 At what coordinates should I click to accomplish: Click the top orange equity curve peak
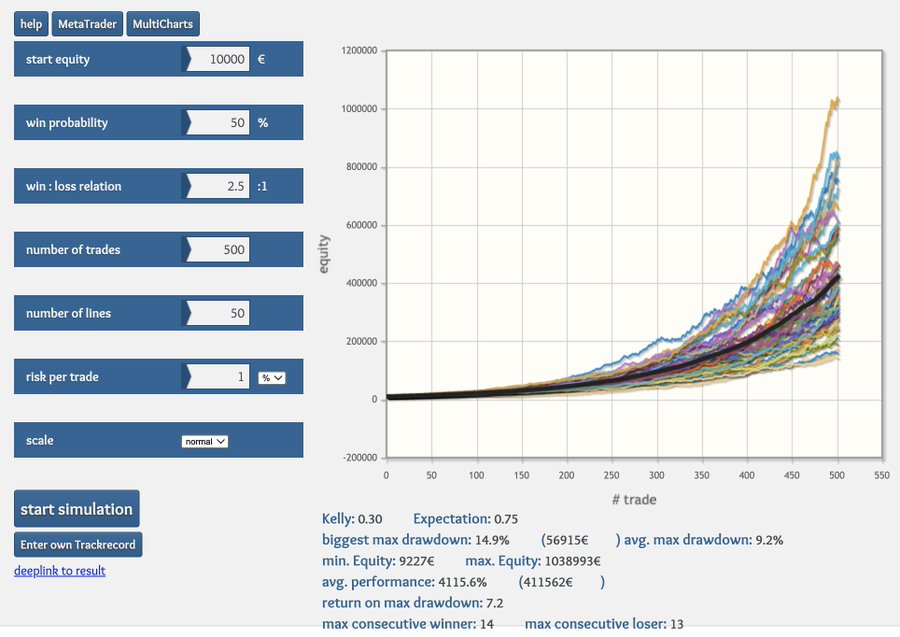836,100
